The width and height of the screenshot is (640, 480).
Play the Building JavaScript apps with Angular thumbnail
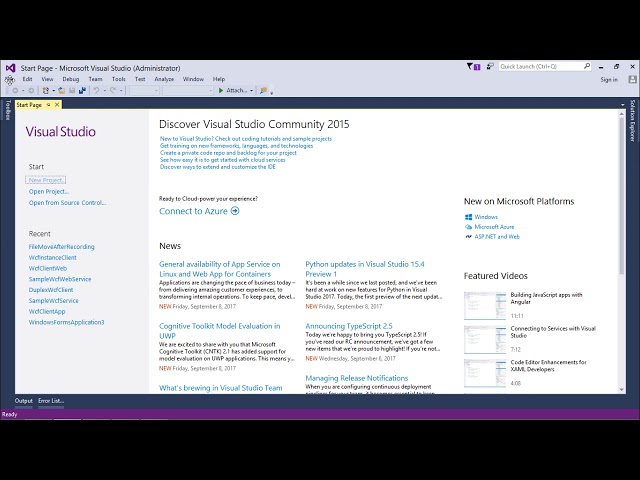pyautogui.click(x=485, y=305)
